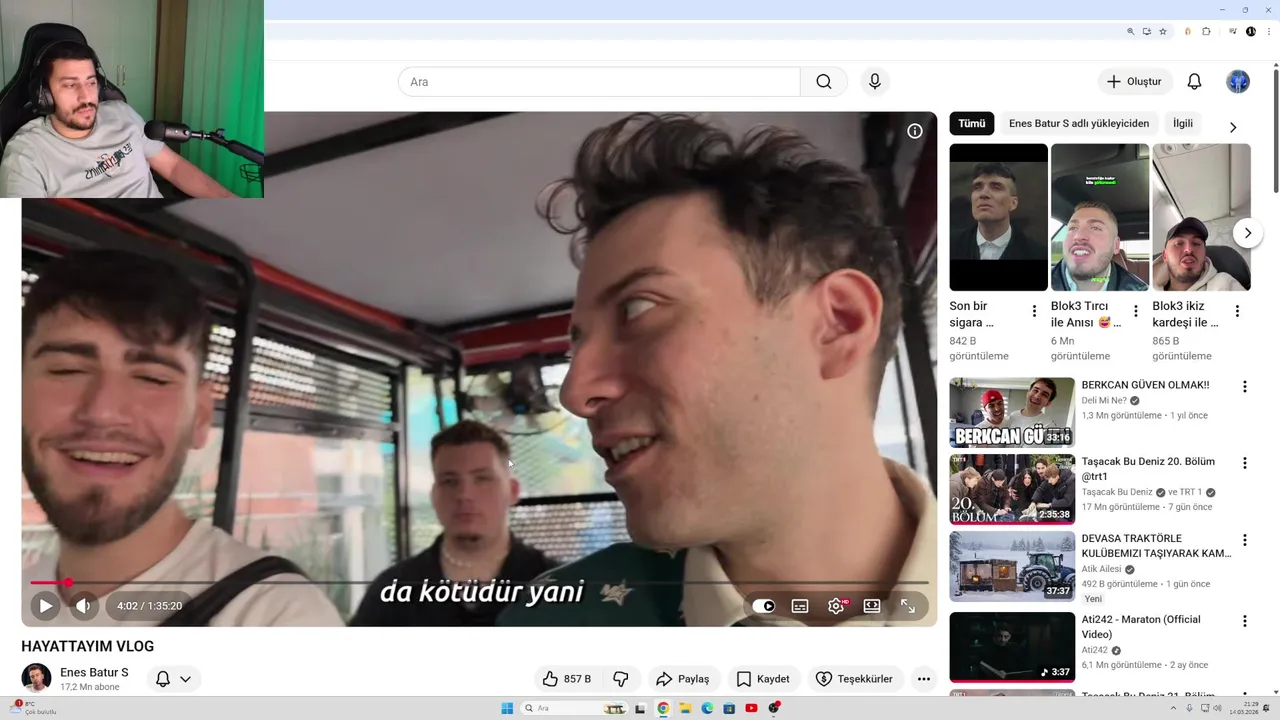The image size is (1280, 720).
Task: Start voice search with microphone icon
Action: (875, 82)
